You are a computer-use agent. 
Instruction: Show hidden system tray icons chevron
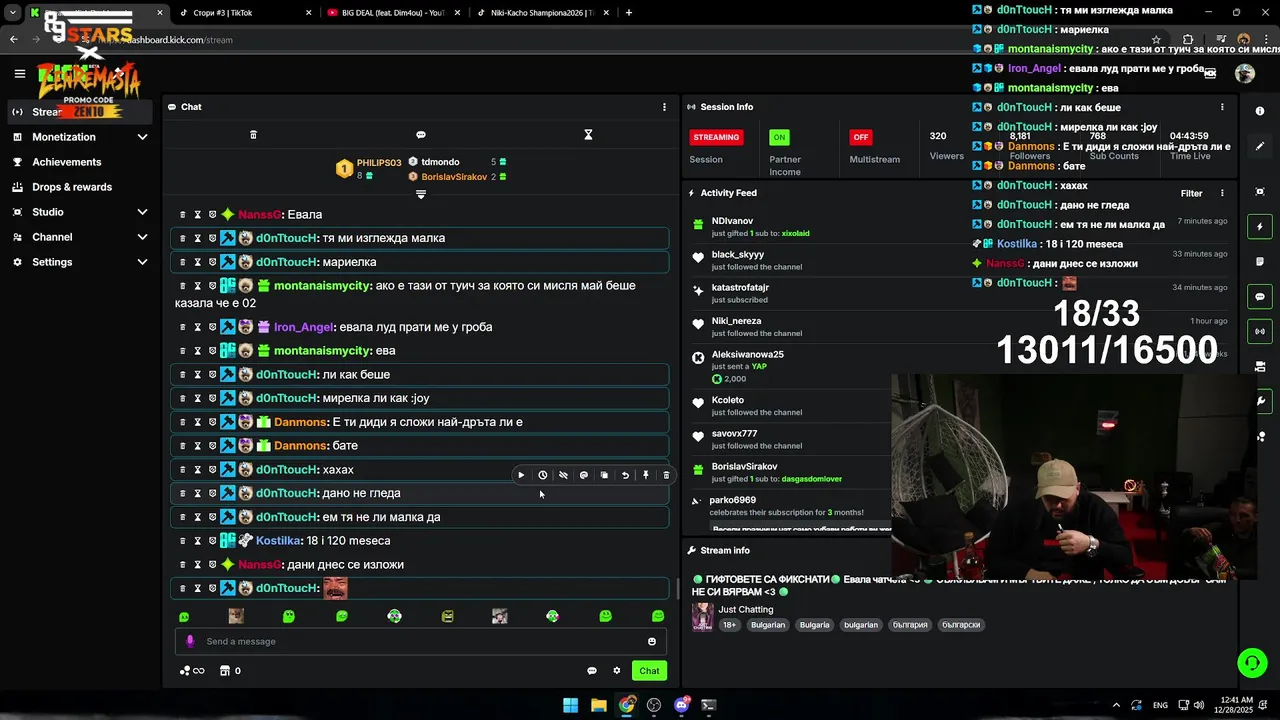1116,705
